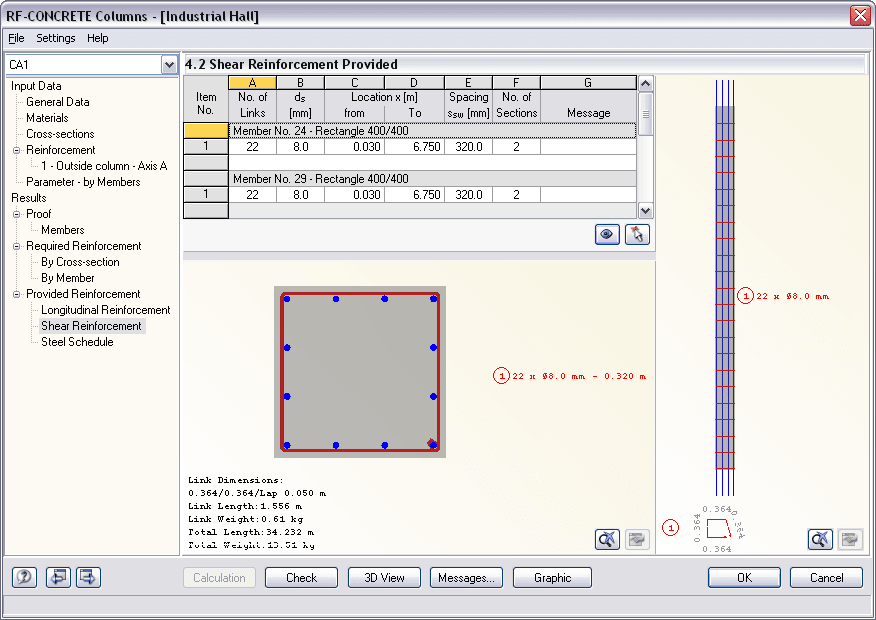
Task: Click ds 8.0 cell for Member 29
Action: point(300,195)
